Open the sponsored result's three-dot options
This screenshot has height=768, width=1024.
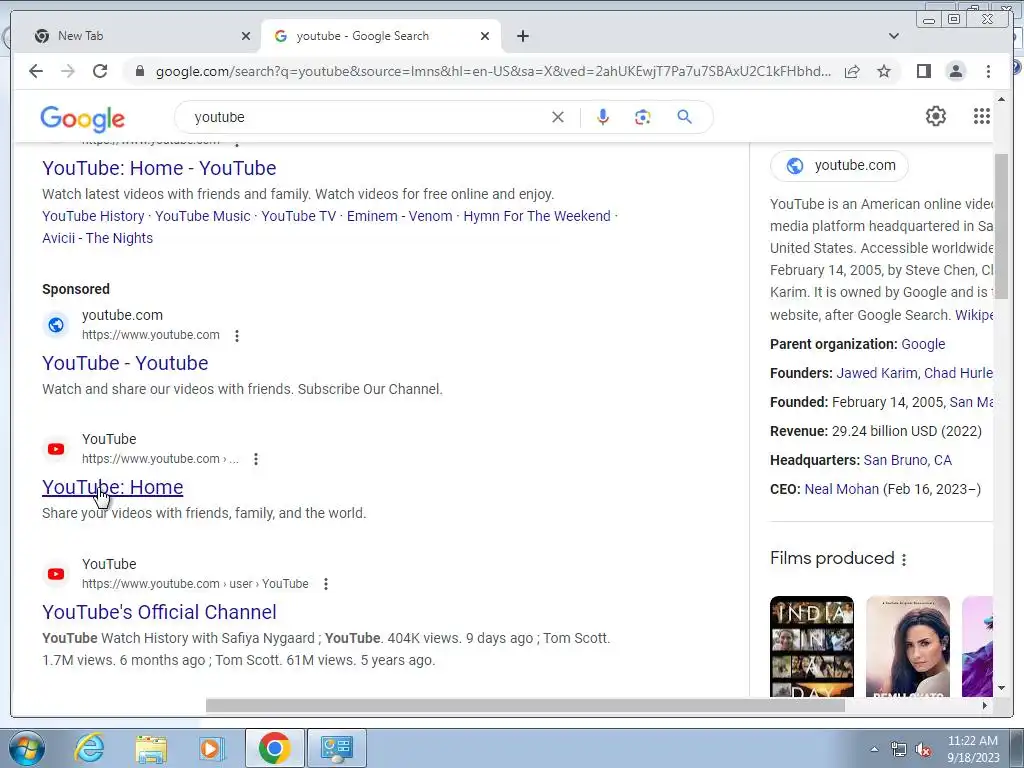236,336
